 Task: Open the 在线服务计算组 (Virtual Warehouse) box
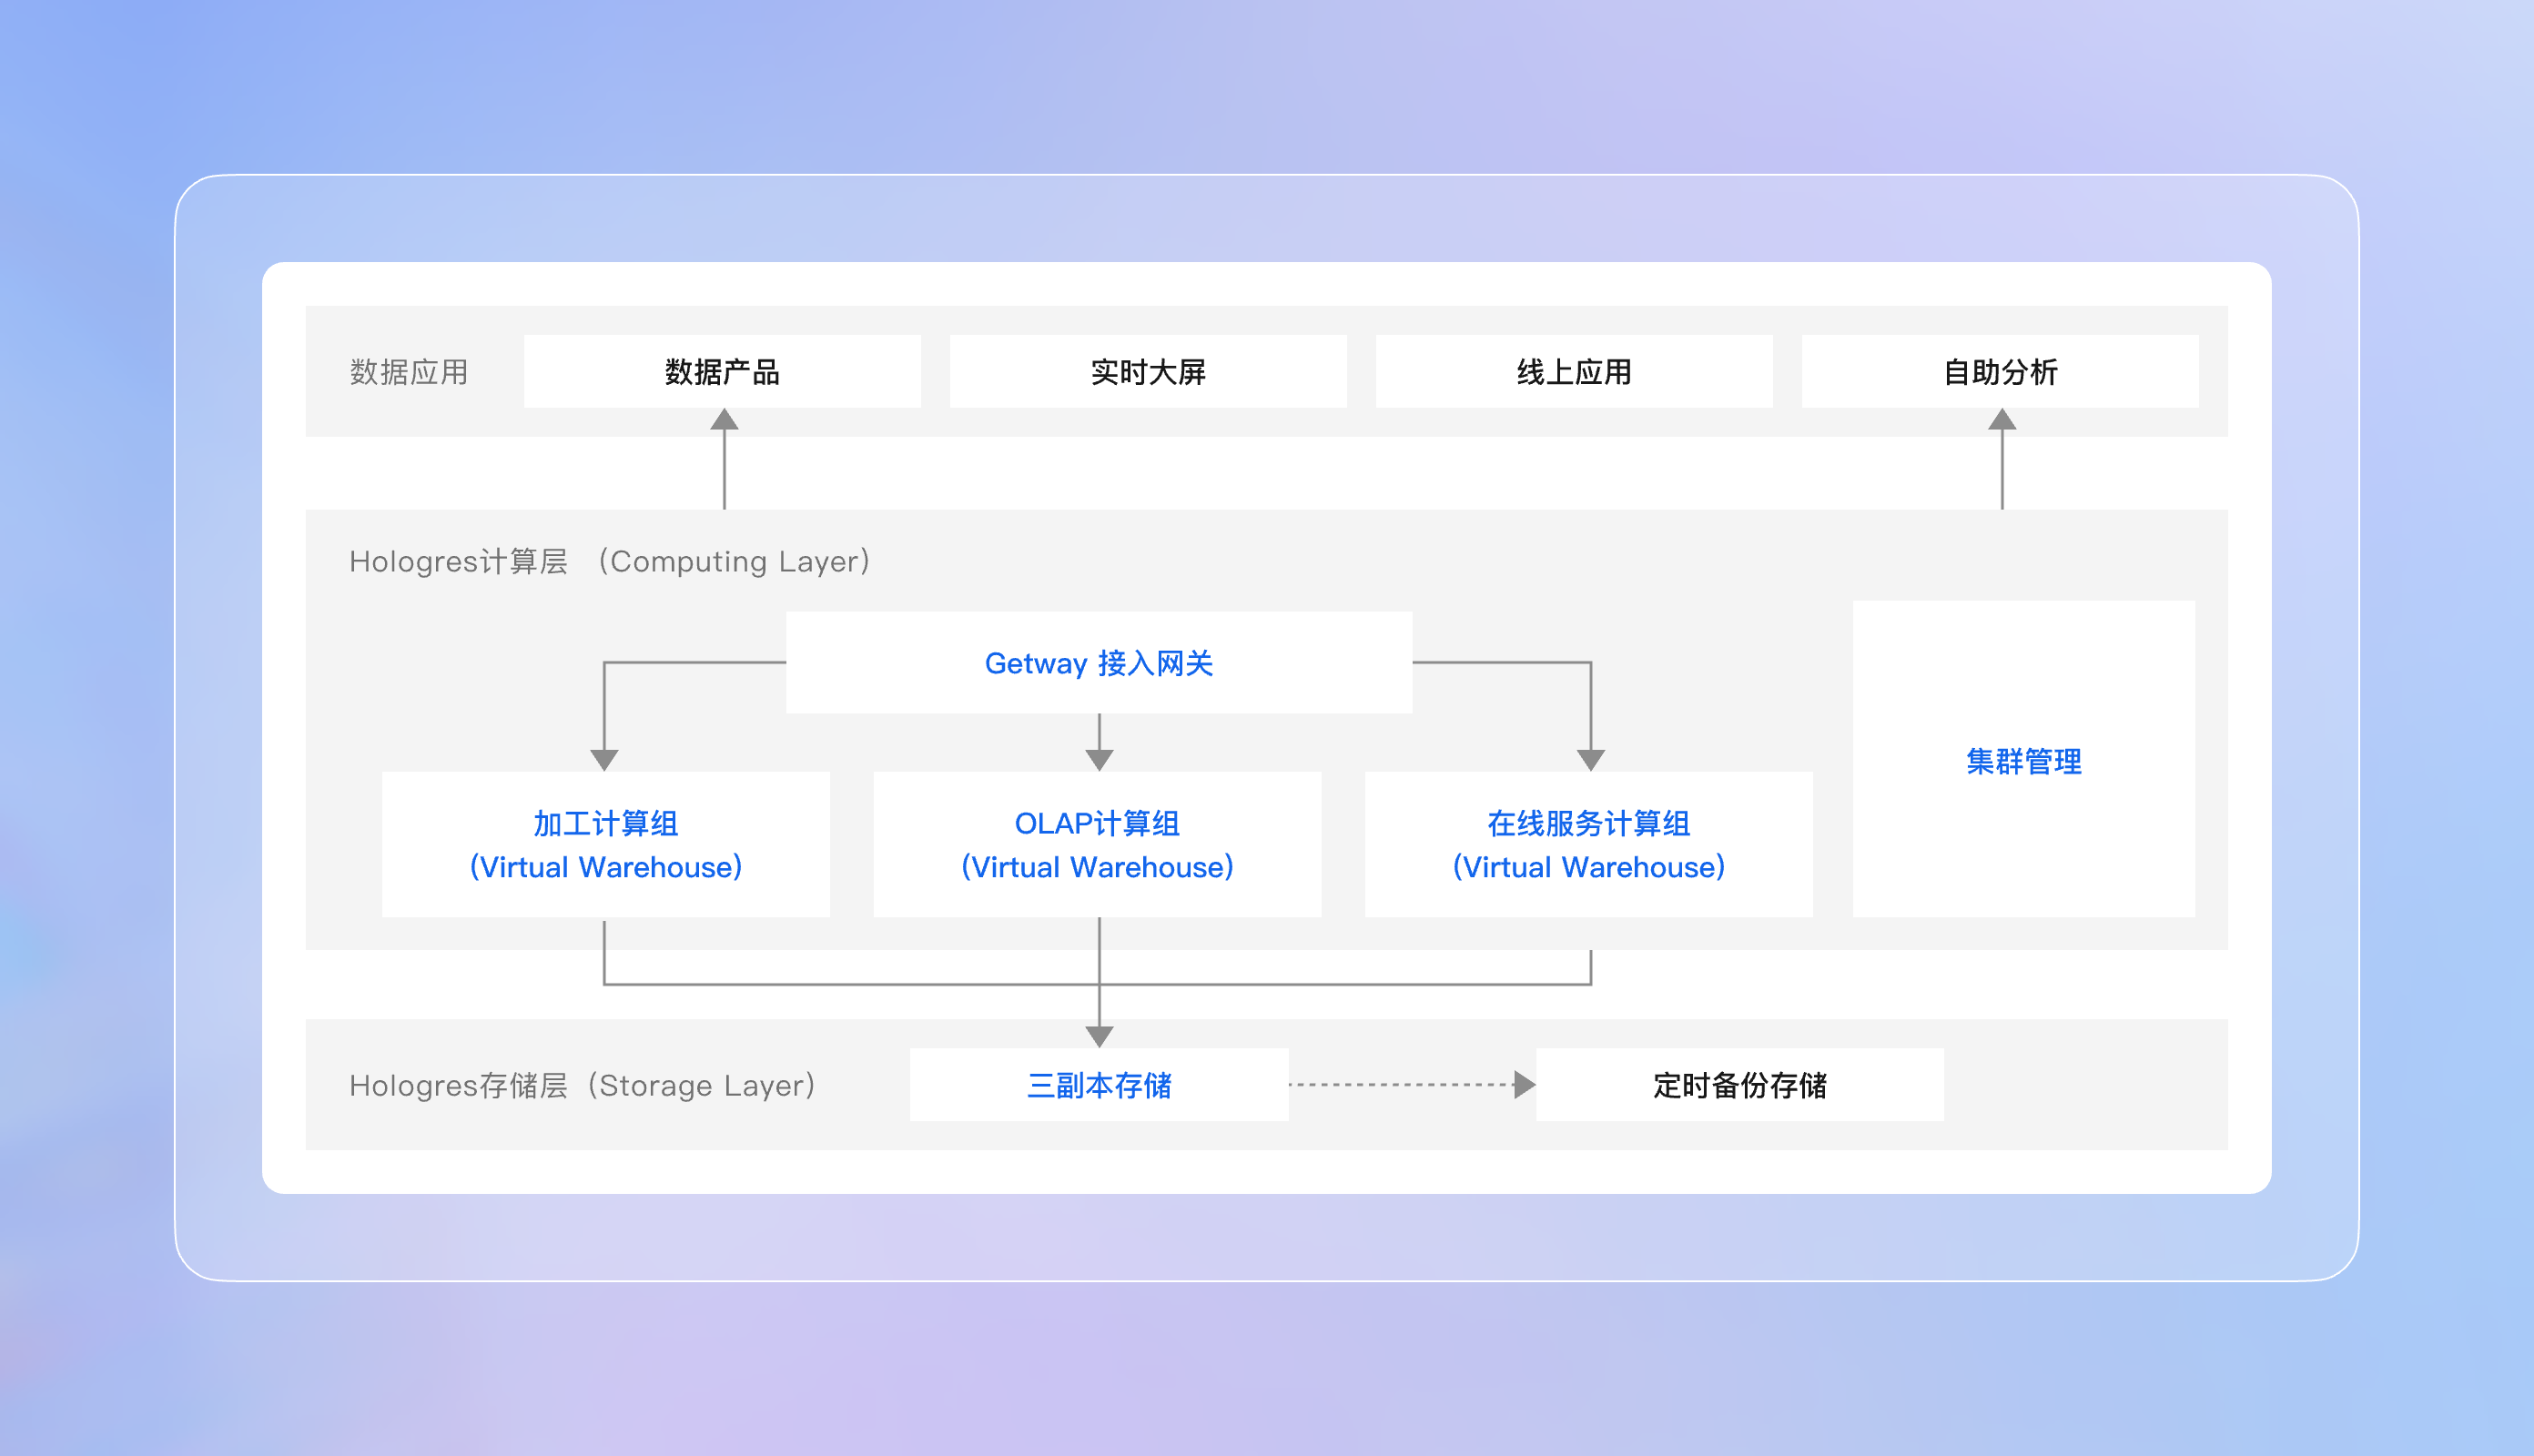1589,844
